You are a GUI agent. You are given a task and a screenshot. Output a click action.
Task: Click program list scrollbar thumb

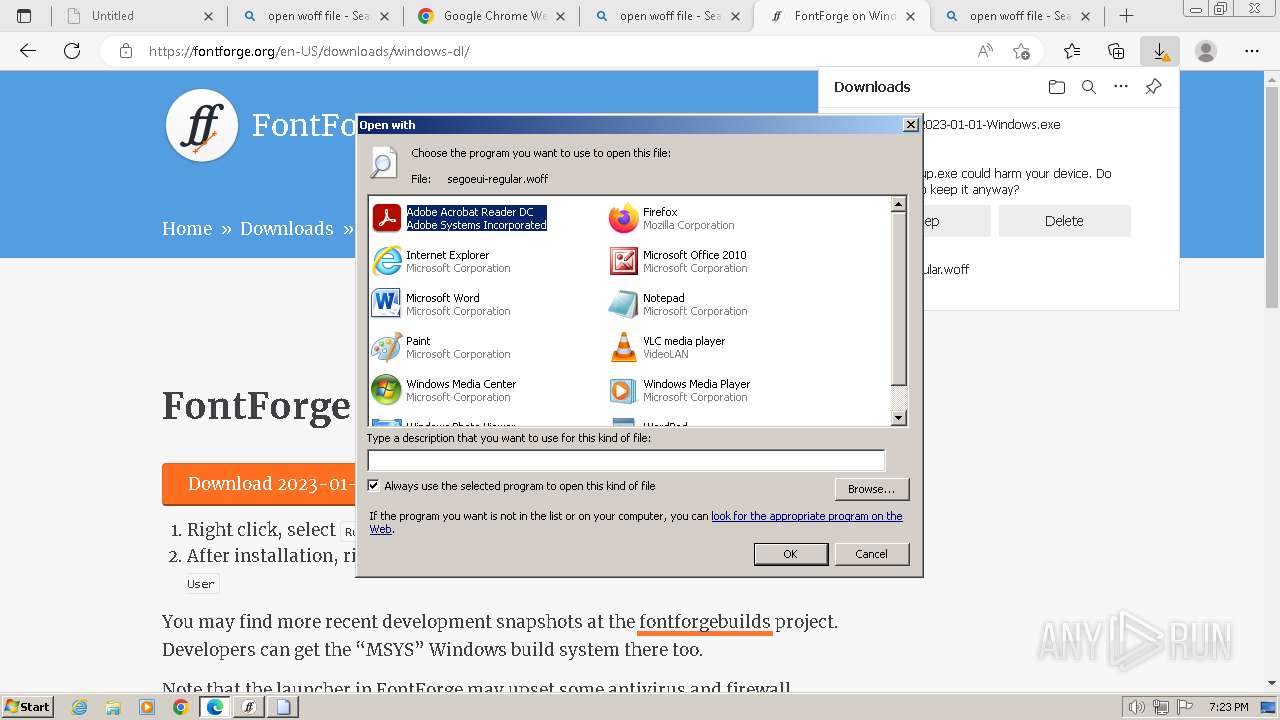(898, 299)
